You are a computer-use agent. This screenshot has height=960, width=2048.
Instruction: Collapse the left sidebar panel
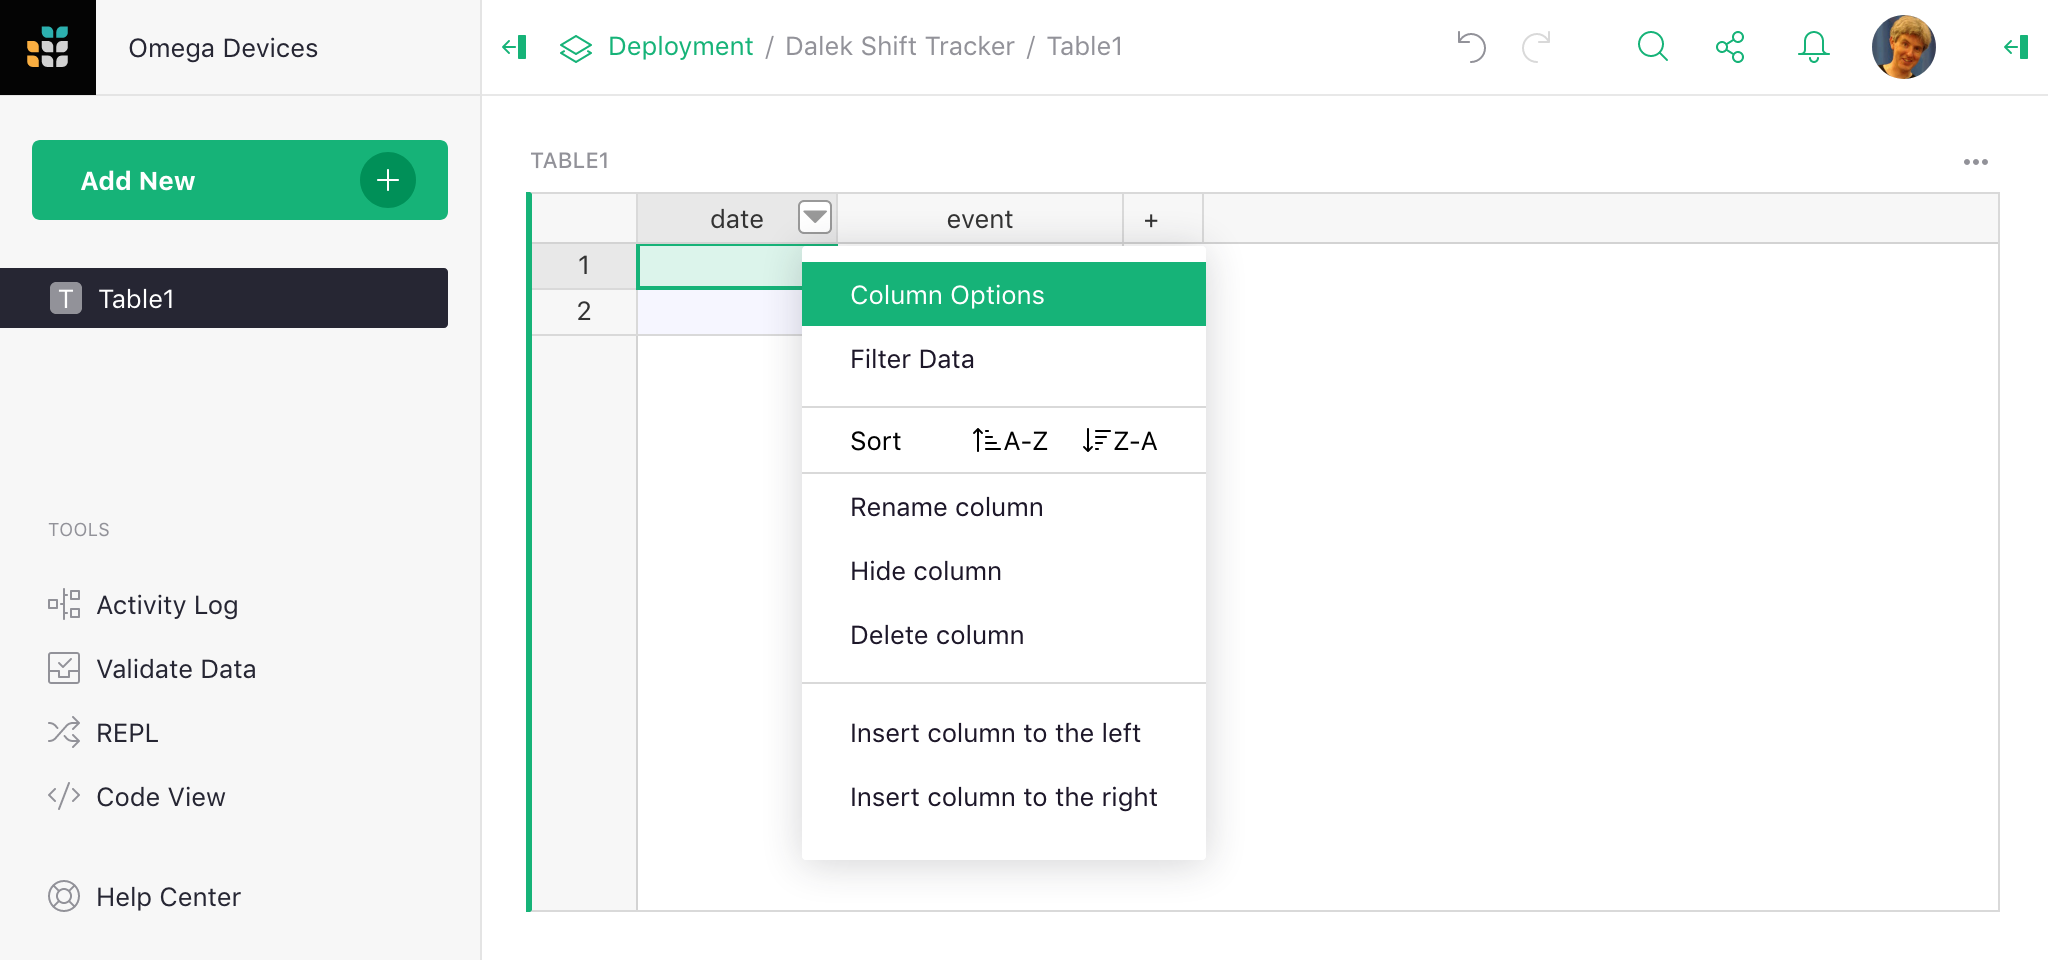[514, 47]
